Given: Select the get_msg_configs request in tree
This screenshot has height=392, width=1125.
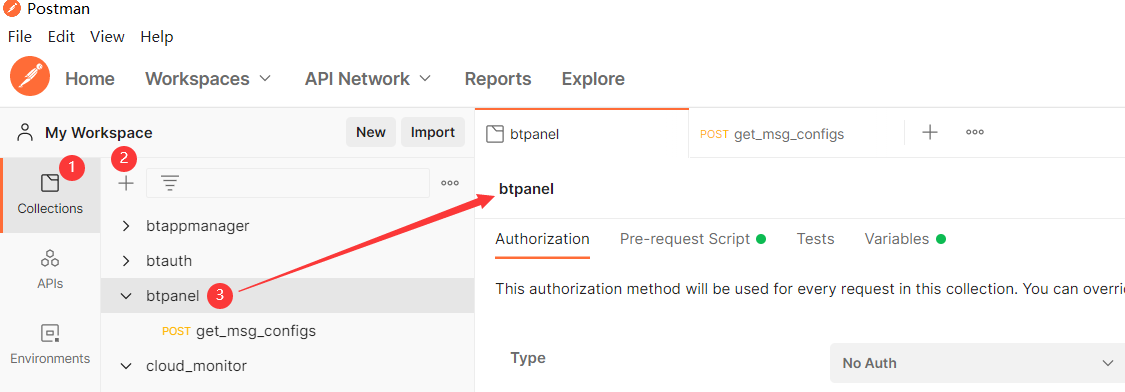Looking at the screenshot, I should coord(255,332).
